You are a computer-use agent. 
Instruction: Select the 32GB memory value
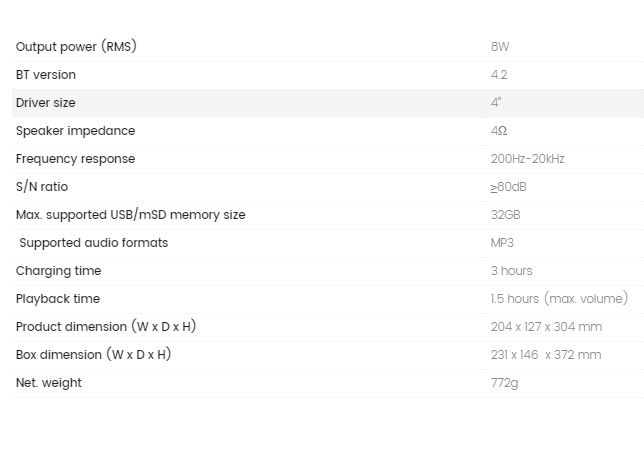[506, 215]
